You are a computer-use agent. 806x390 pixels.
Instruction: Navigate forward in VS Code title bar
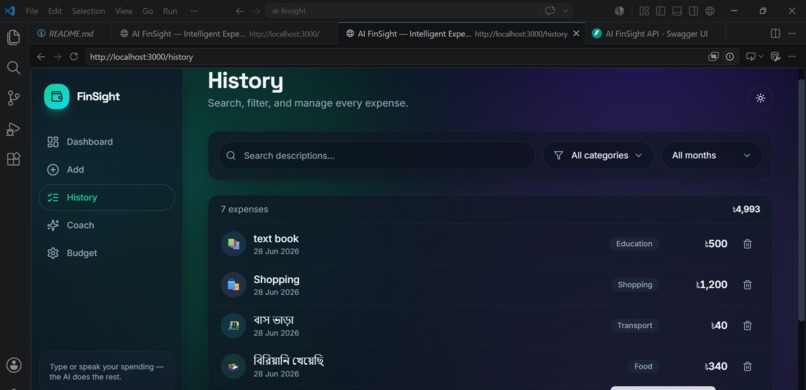[256, 11]
